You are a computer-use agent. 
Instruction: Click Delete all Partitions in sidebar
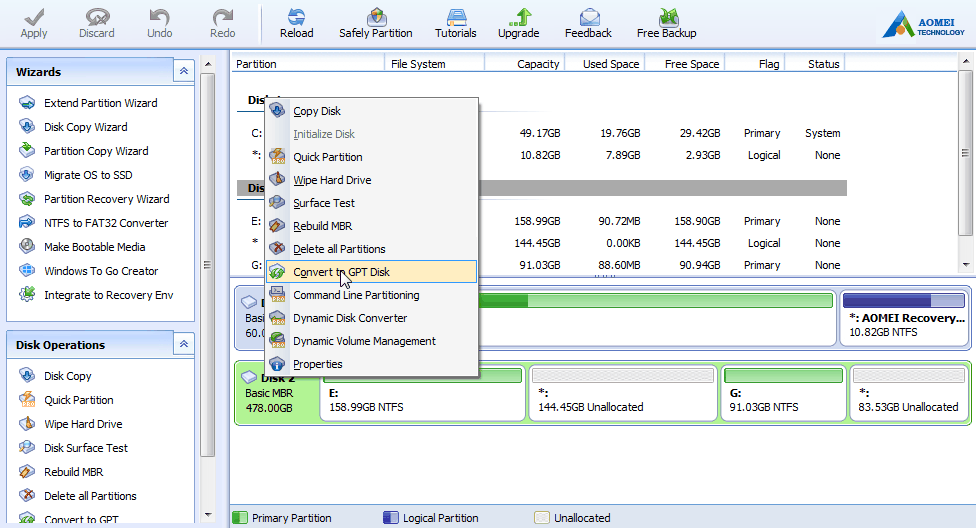(x=90, y=496)
